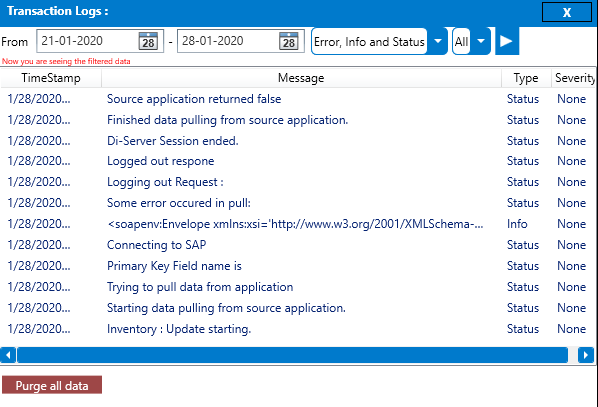The height and width of the screenshot is (407, 598).
Task: Open the From date calendar picker
Action: [x=148, y=41]
